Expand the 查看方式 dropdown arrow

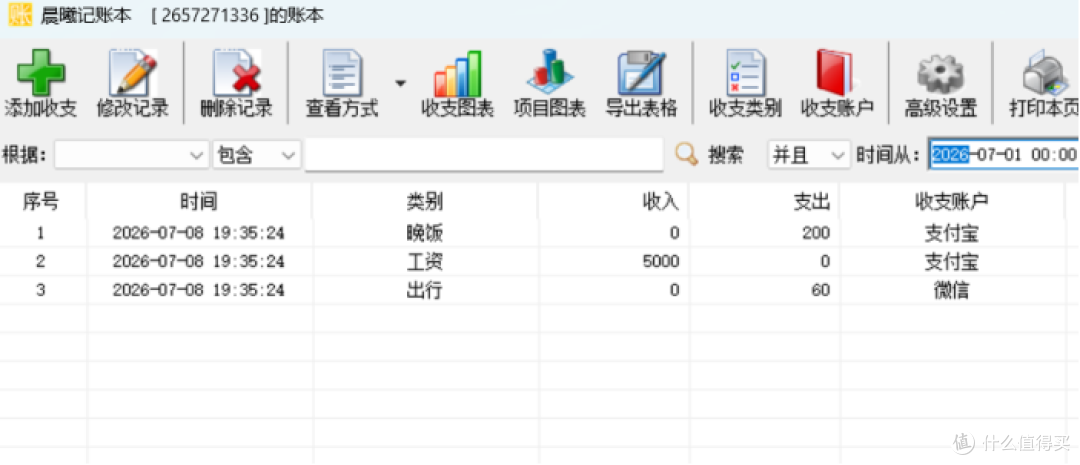point(400,83)
